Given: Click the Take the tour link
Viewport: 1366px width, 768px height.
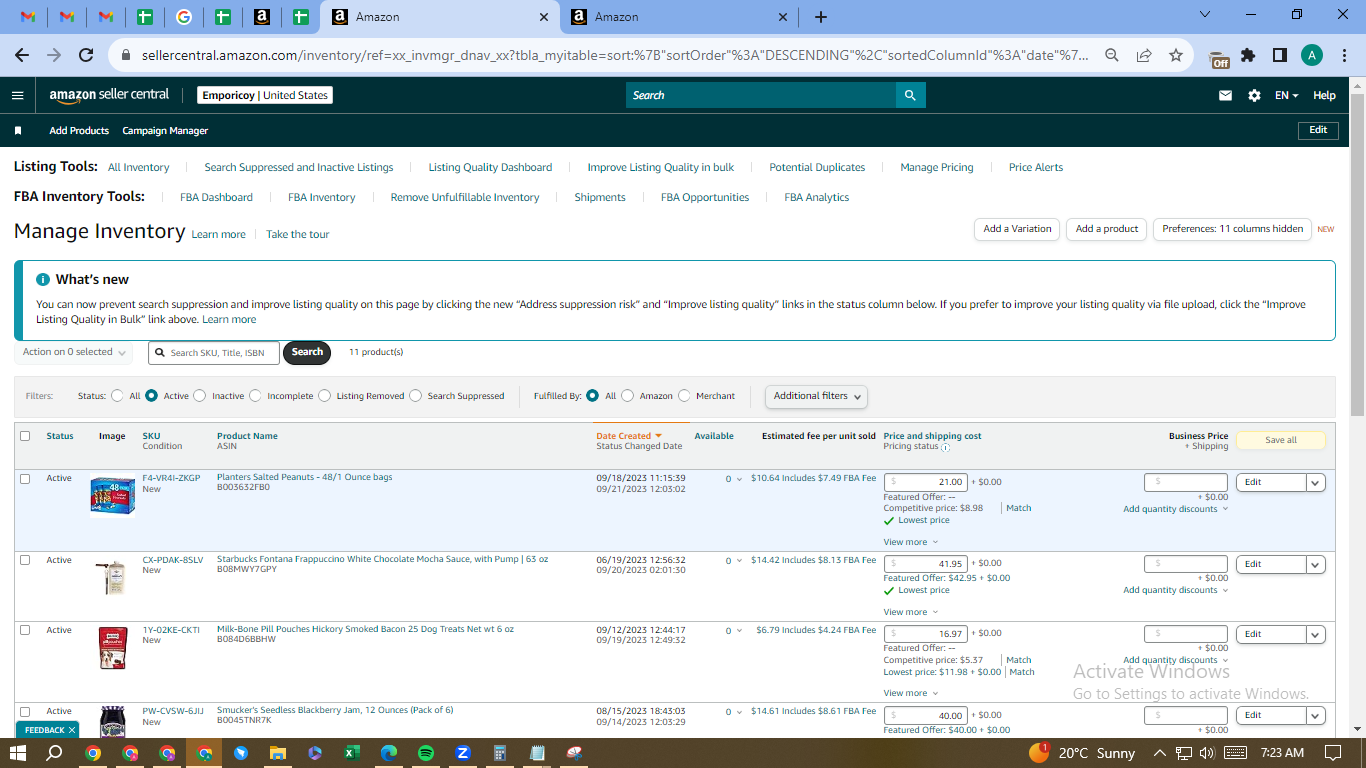Looking at the screenshot, I should click(x=297, y=235).
